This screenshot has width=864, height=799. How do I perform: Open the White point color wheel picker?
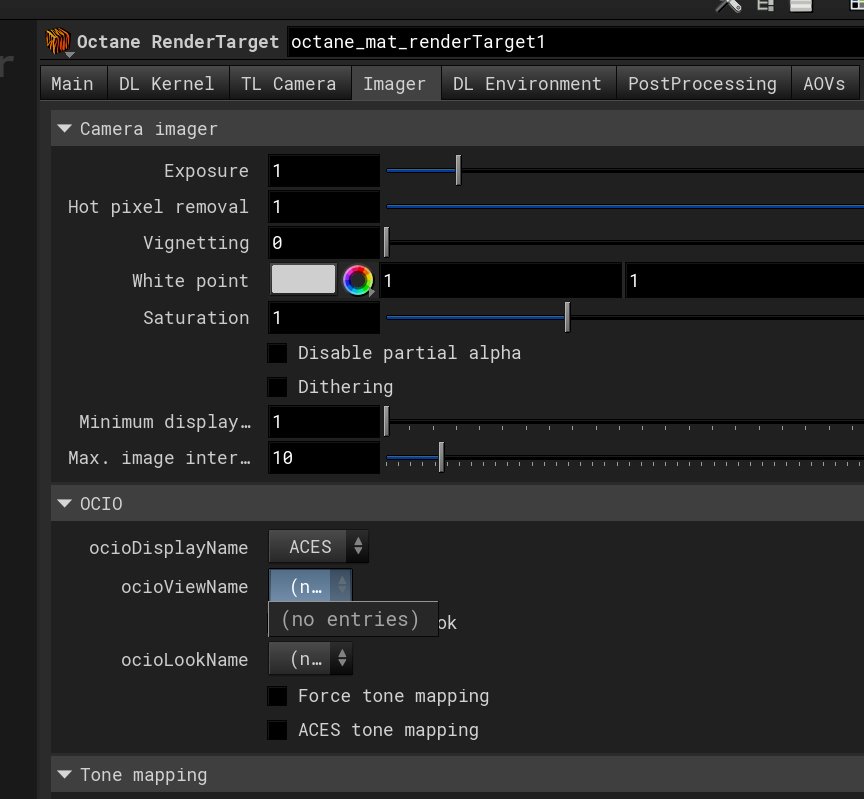pos(357,280)
